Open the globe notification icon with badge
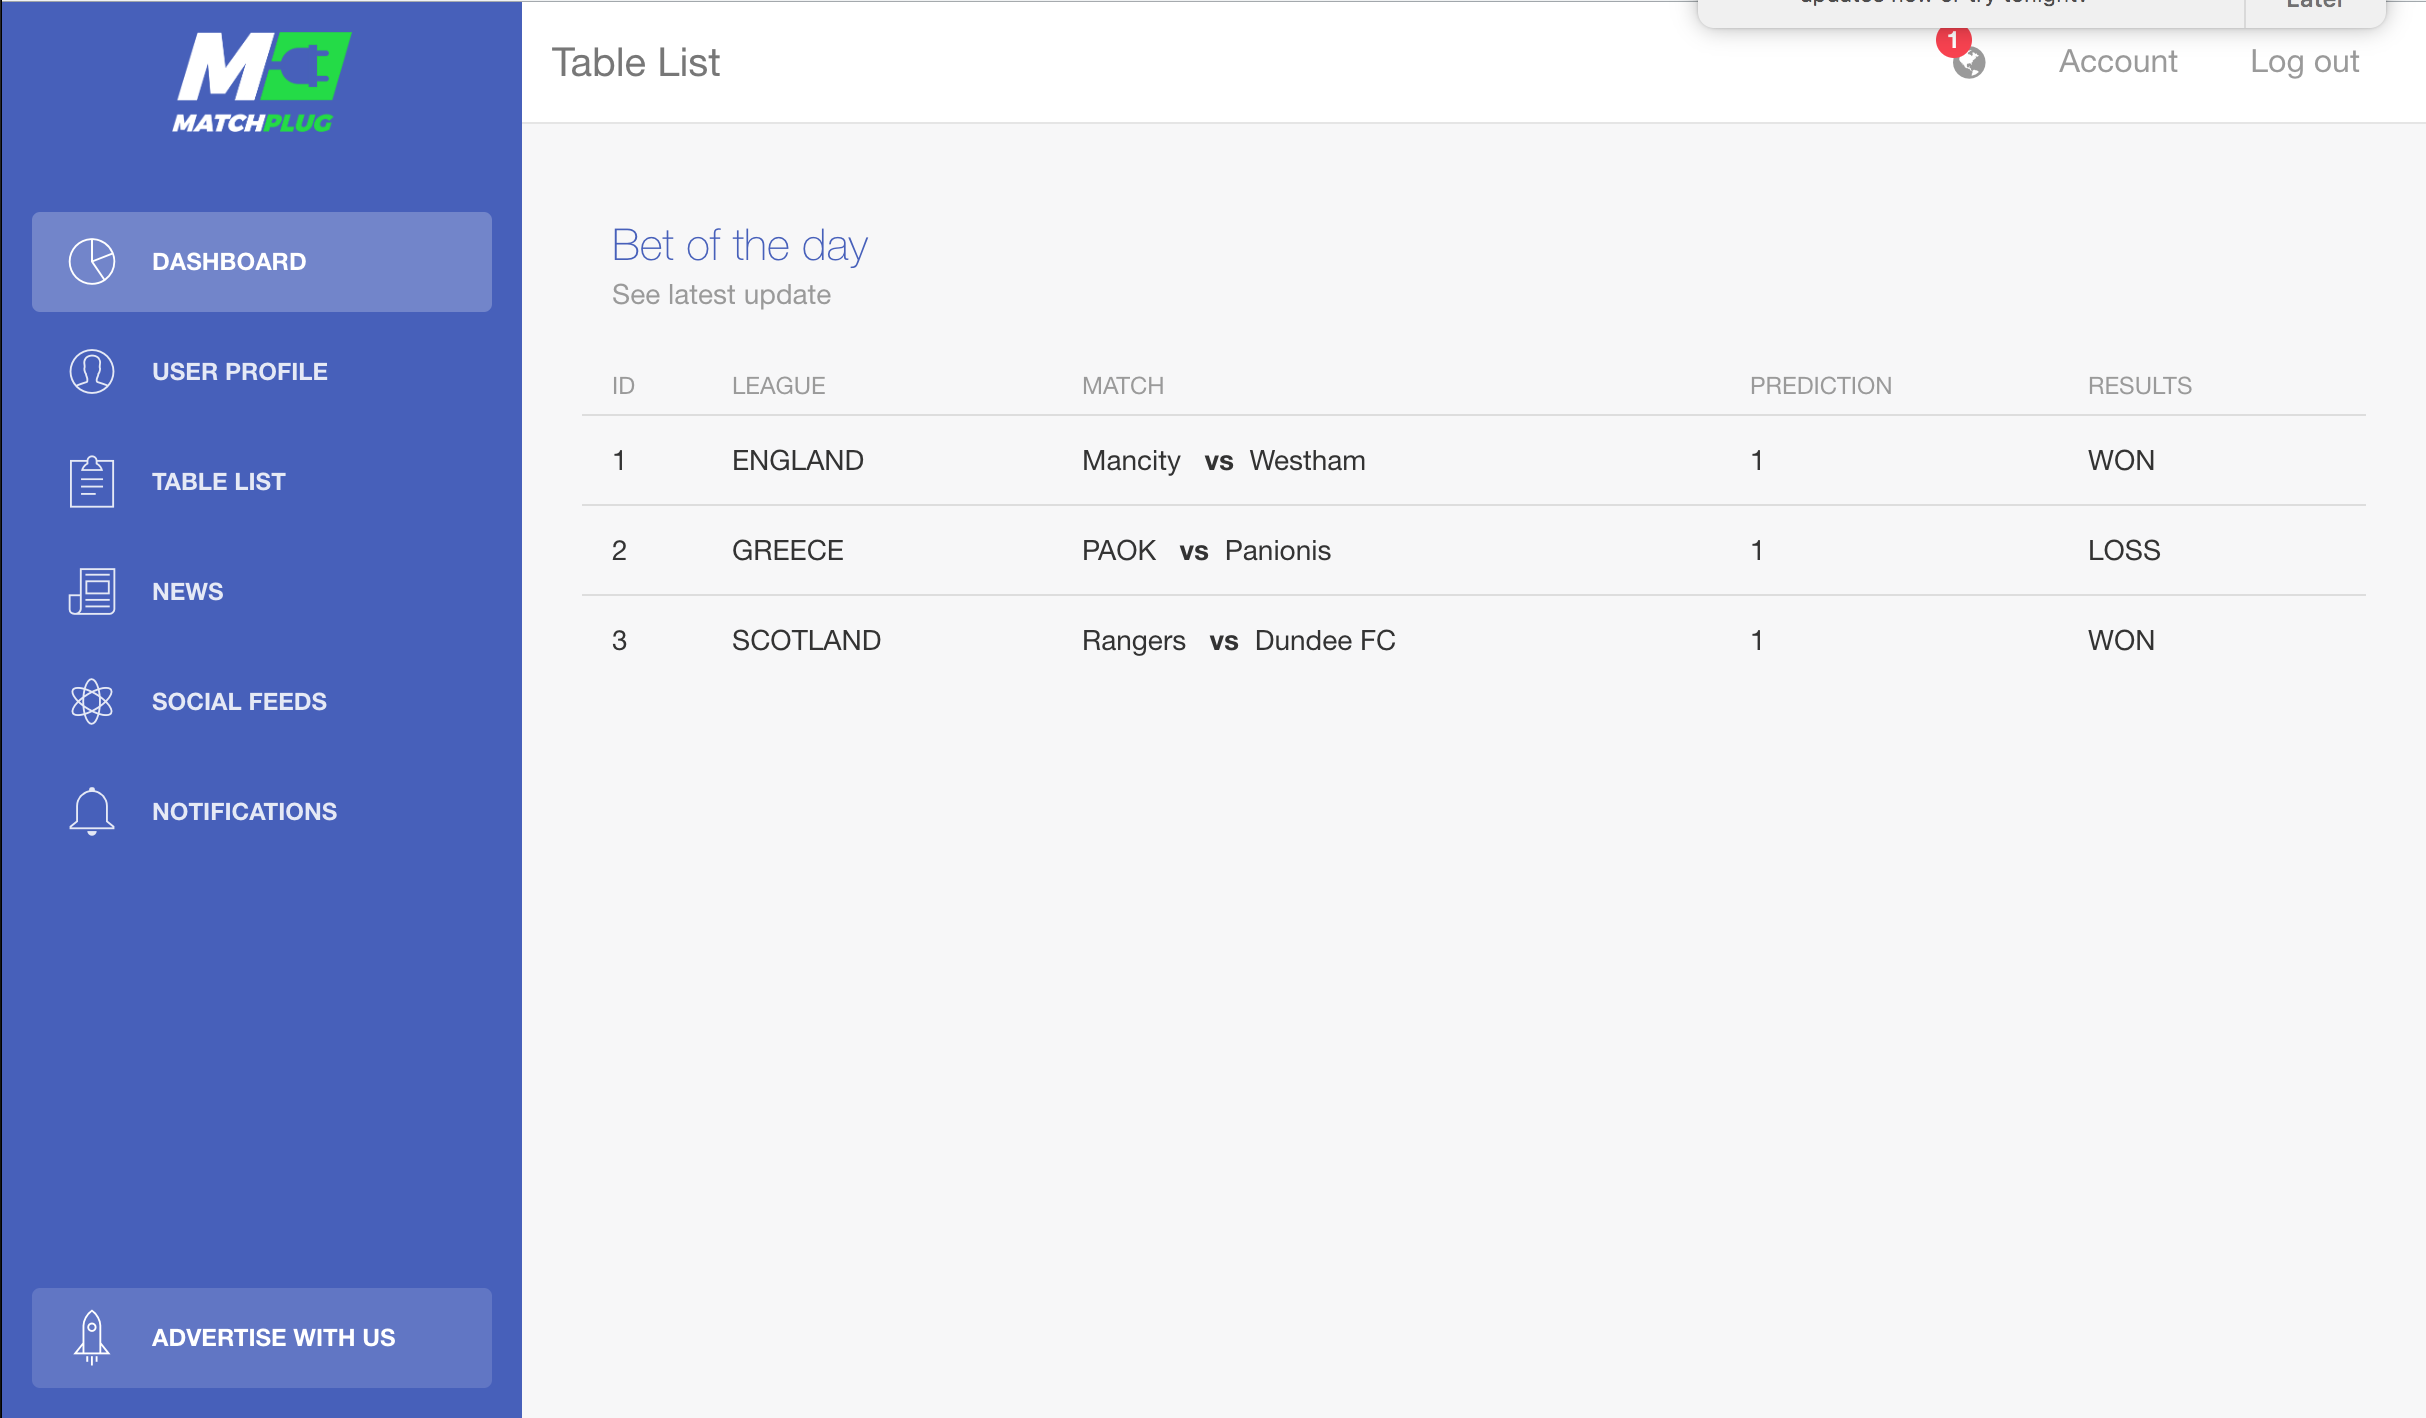 coord(1967,58)
